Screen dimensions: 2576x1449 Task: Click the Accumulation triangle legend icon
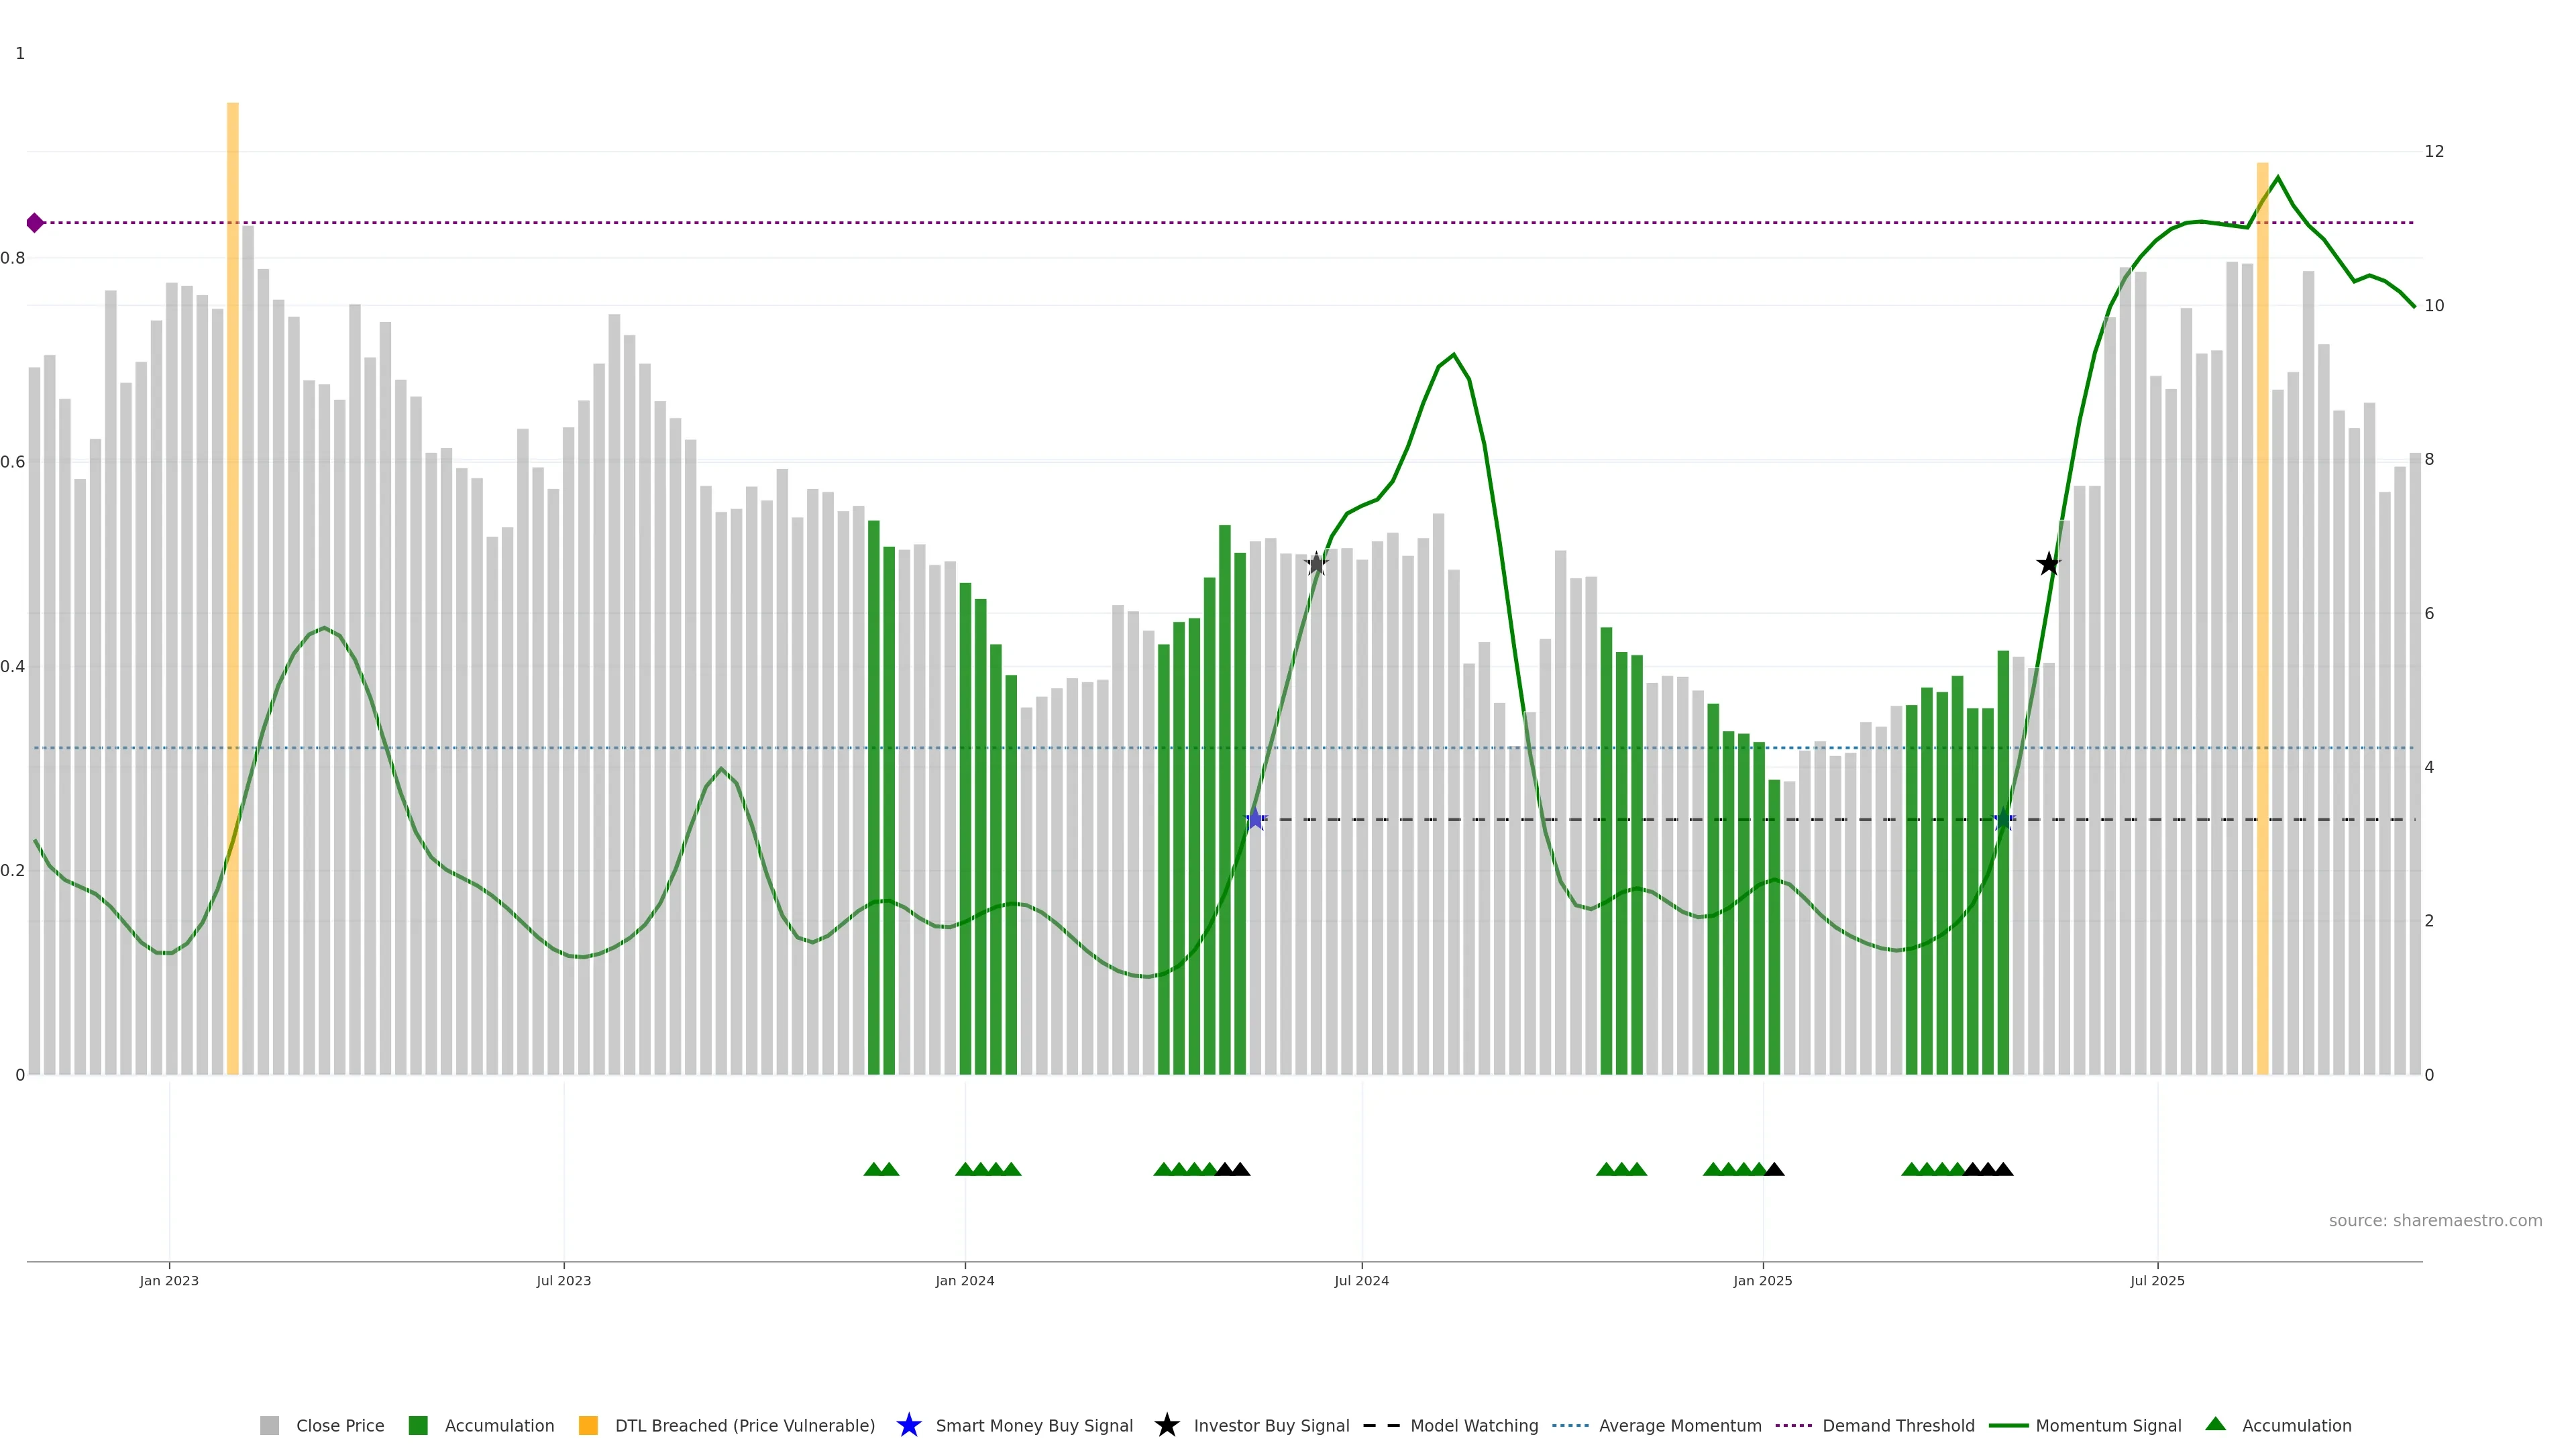(x=2216, y=1424)
